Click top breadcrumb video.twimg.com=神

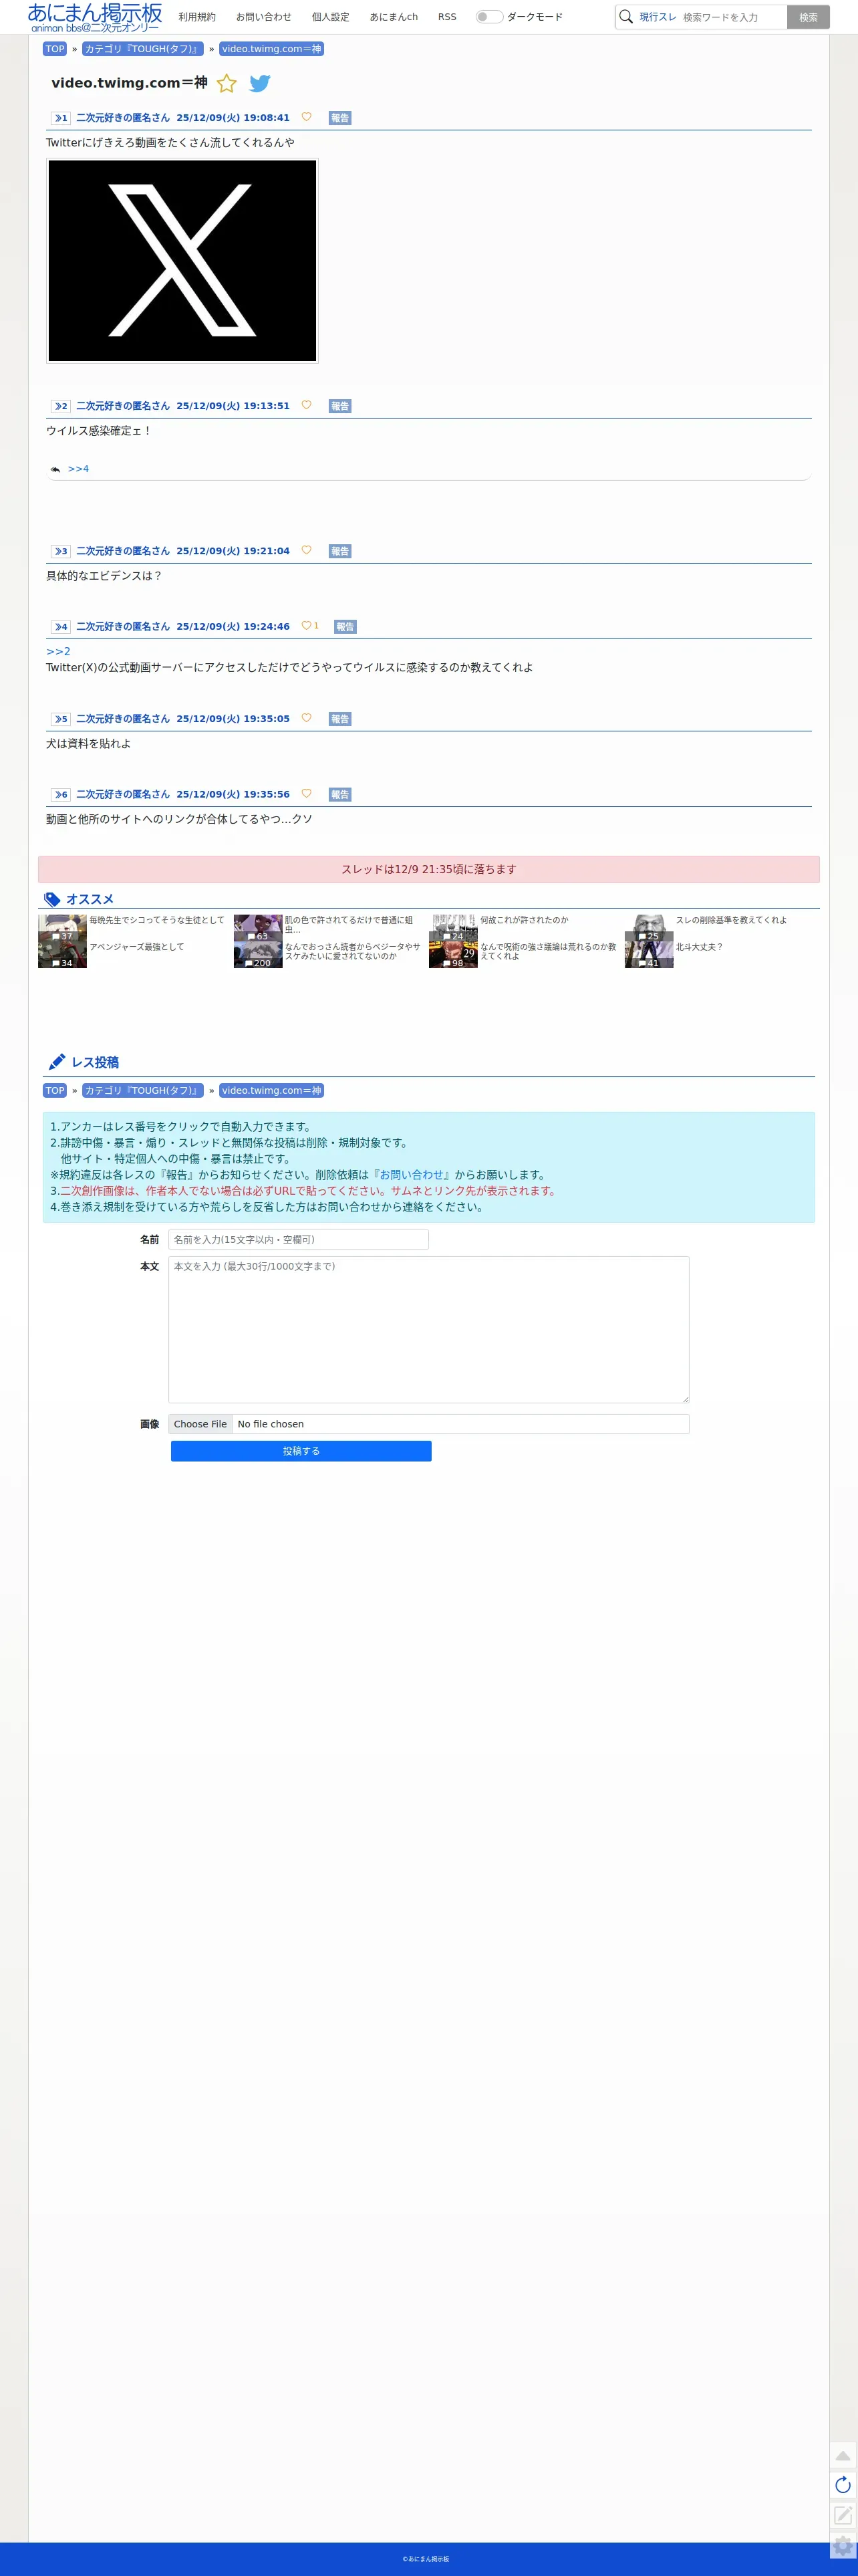[x=271, y=49]
